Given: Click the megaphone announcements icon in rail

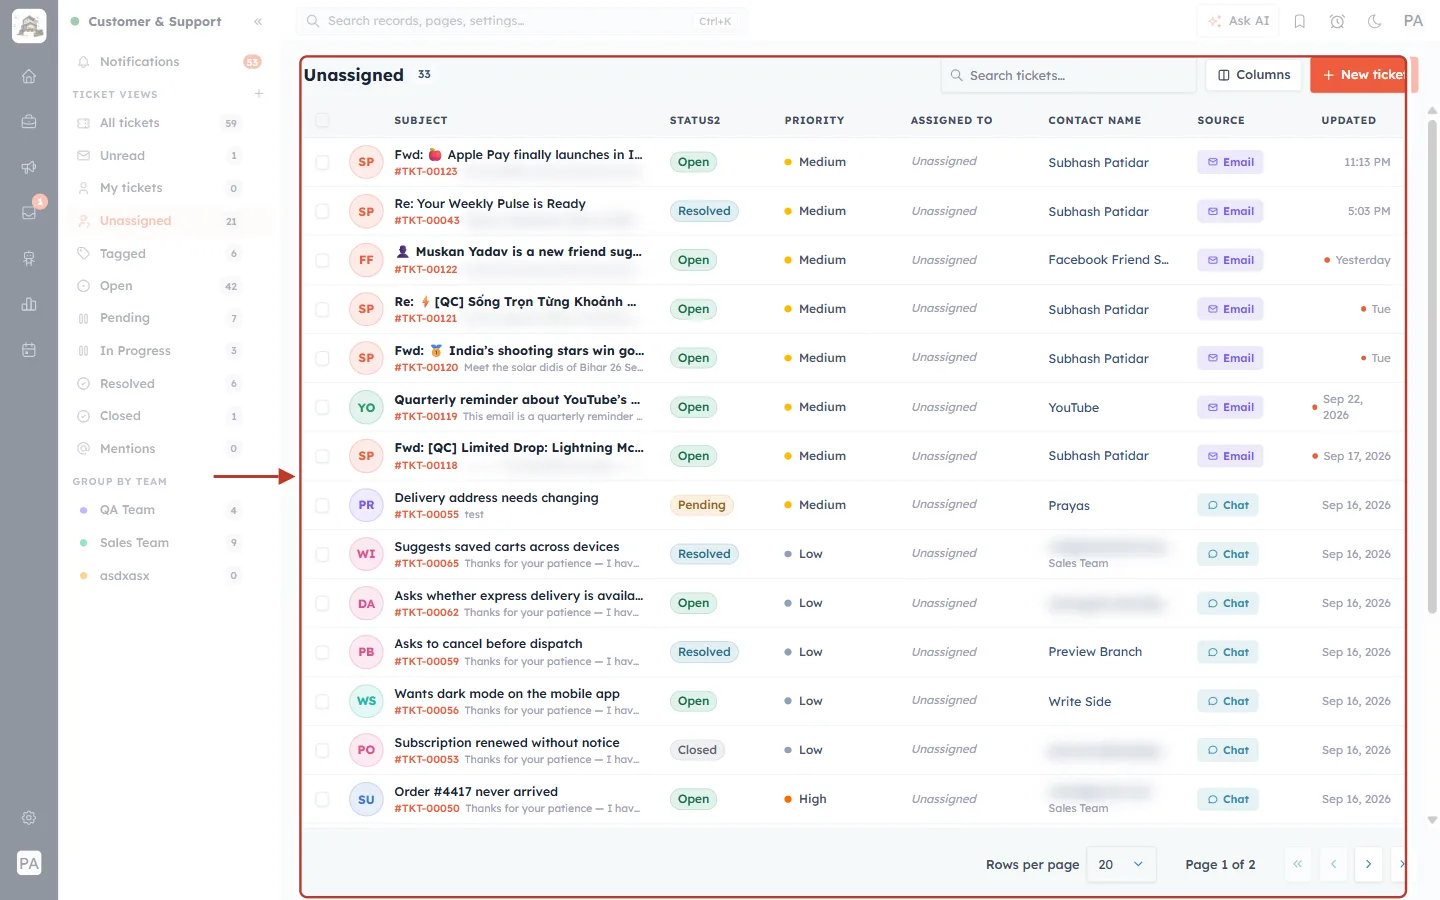Looking at the screenshot, I should click(29, 167).
